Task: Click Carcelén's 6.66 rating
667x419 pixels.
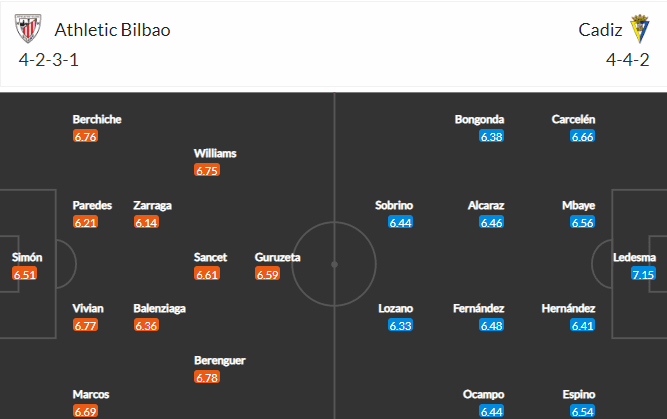Action: (x=582, y=137)
